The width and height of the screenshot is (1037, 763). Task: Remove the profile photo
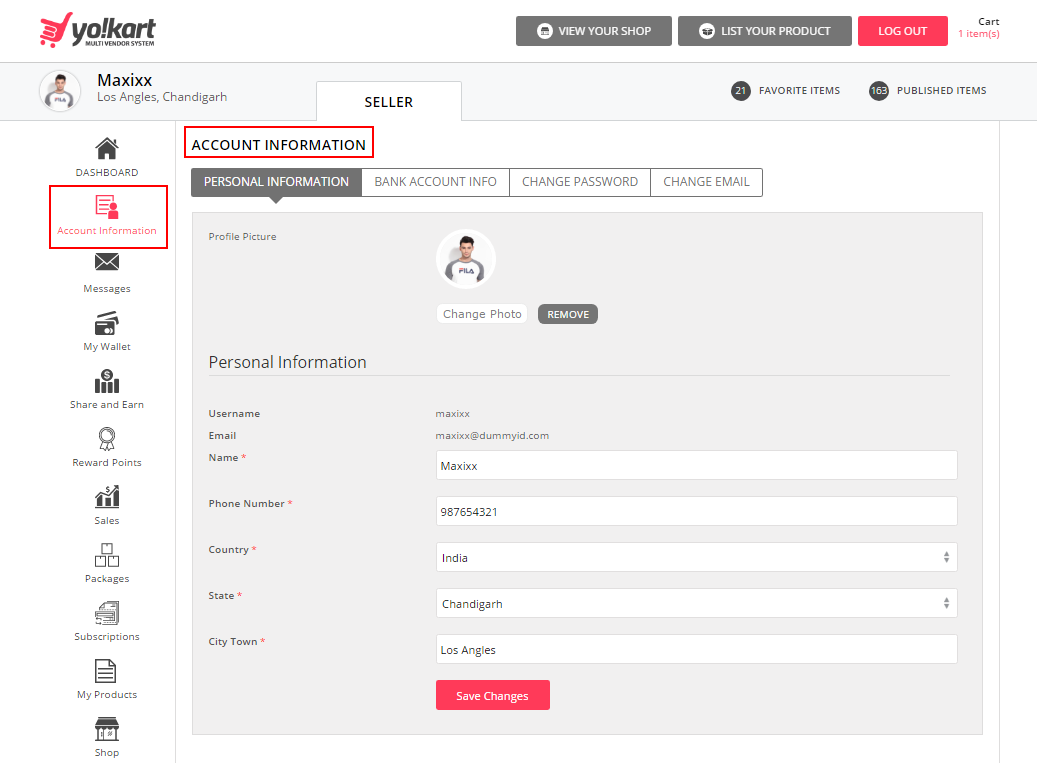(567, 314)
